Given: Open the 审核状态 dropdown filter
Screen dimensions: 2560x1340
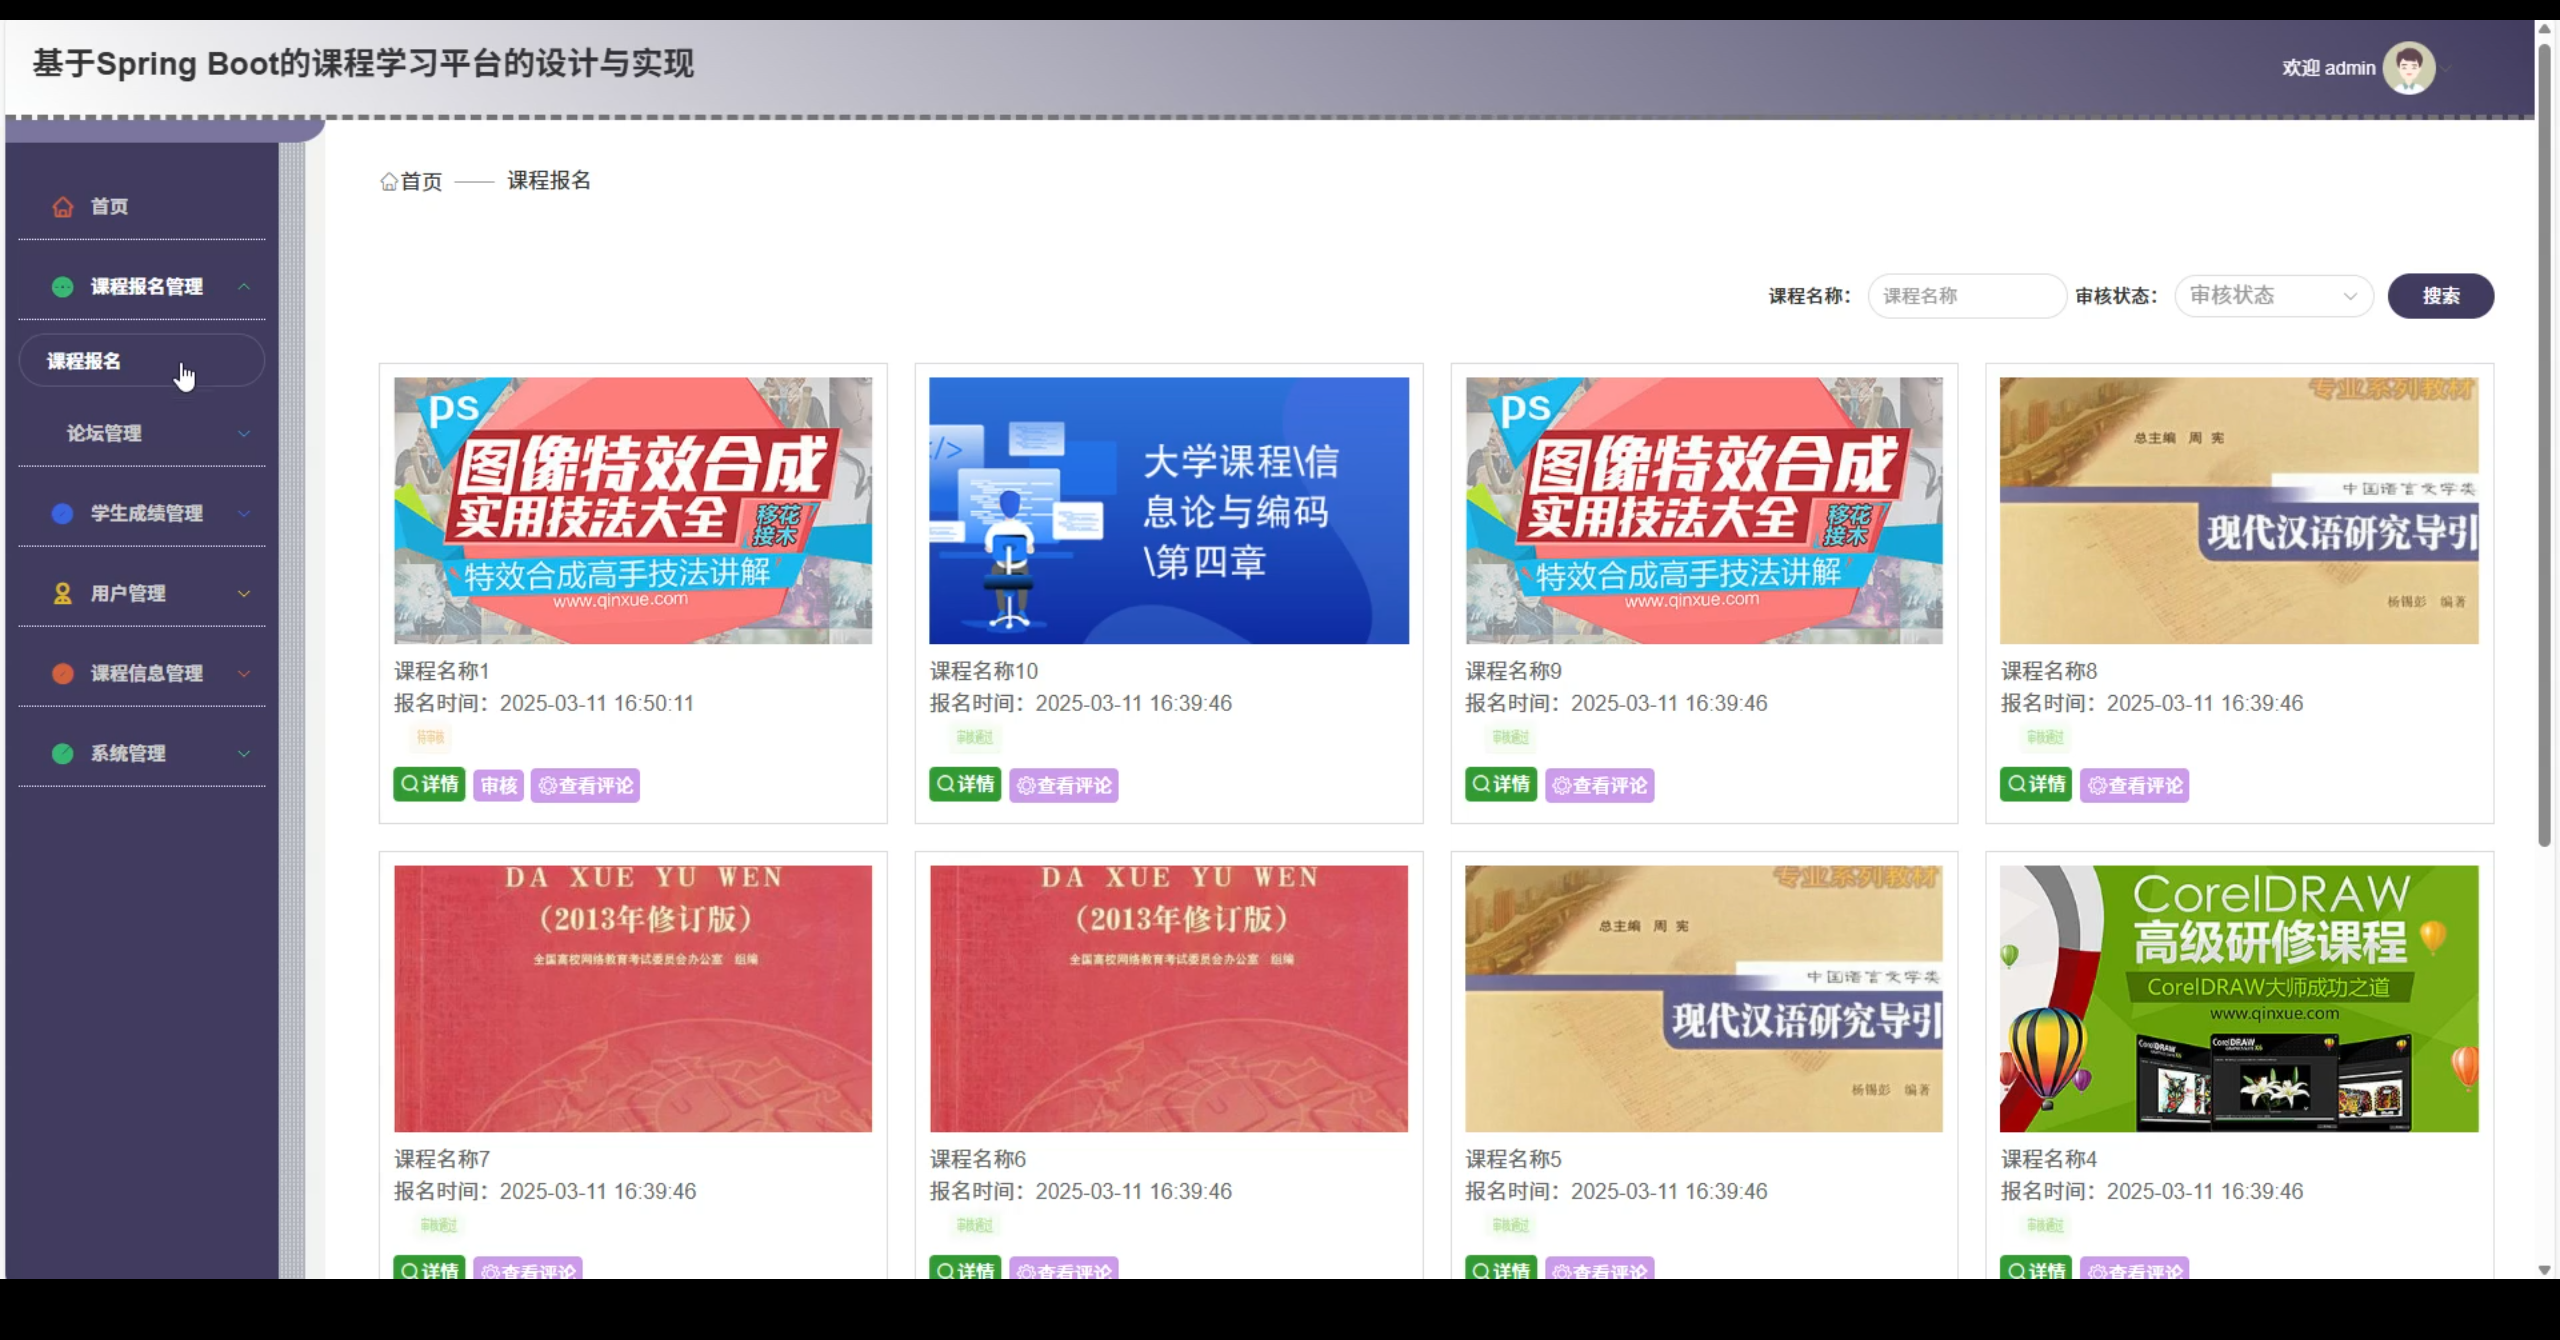Looking at the screenshot, I should click(x=2272, y=296).
